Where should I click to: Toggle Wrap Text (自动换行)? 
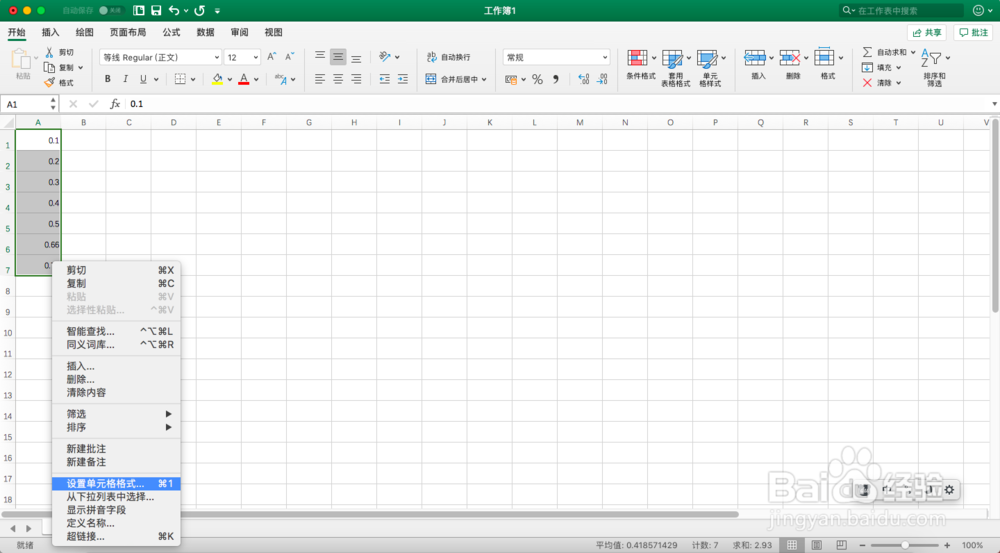[449, 57]
